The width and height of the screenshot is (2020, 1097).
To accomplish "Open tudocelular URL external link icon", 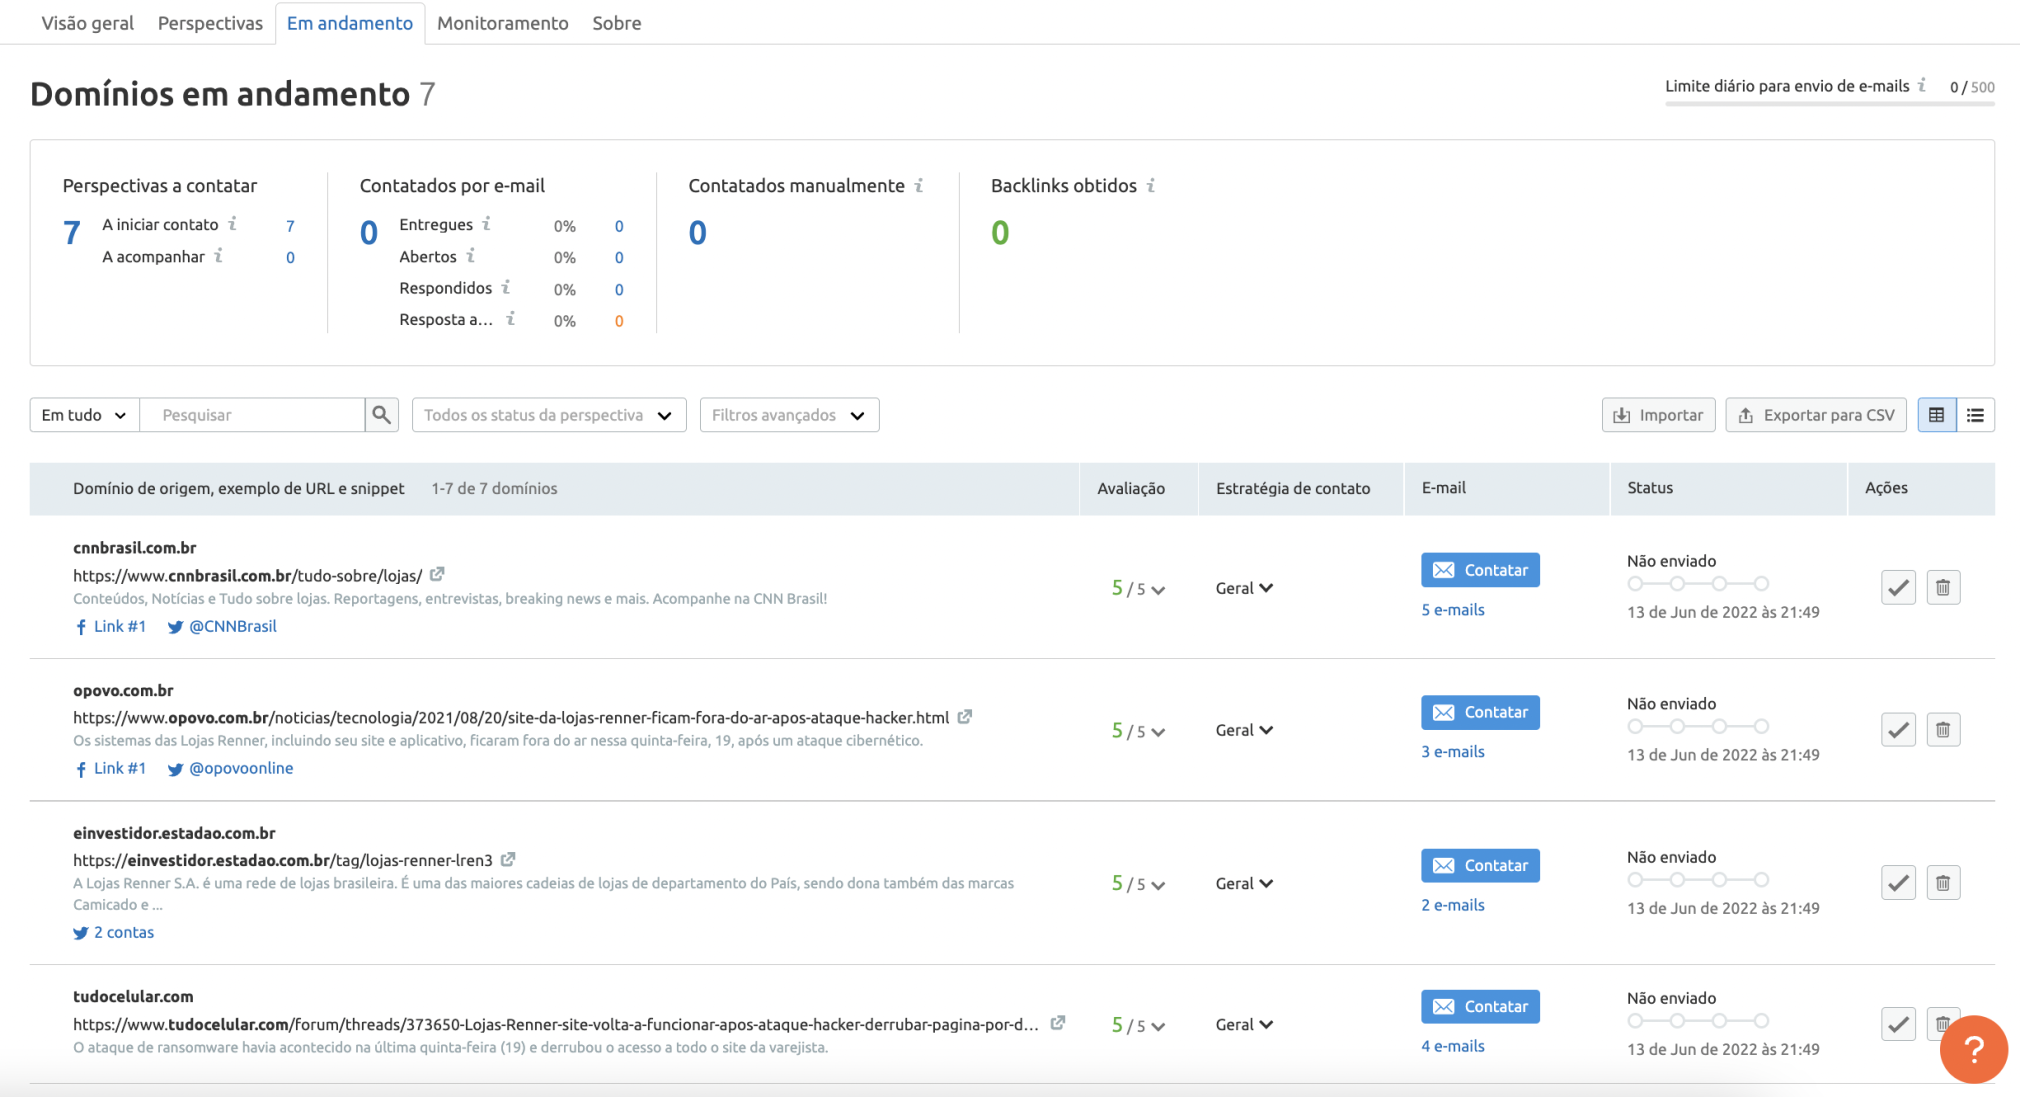I will [1057, 1023].
